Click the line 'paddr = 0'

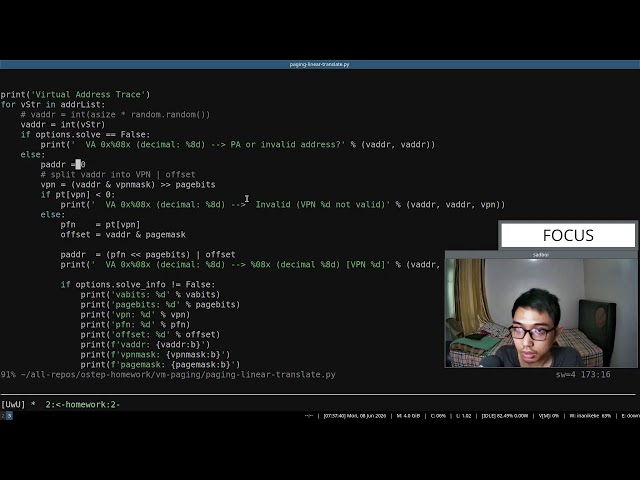point(63,164)
